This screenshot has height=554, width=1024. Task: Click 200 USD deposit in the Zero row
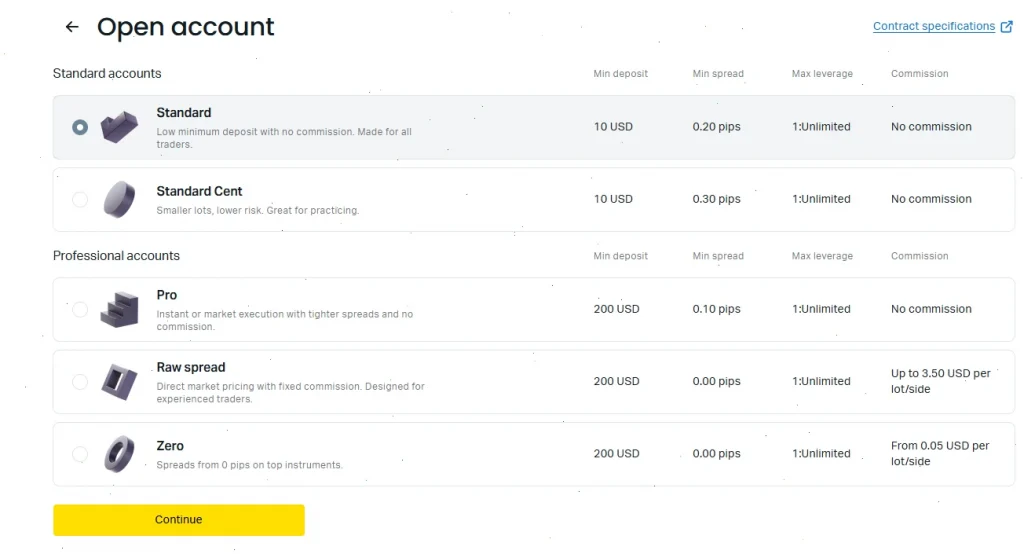coord(616,453)
